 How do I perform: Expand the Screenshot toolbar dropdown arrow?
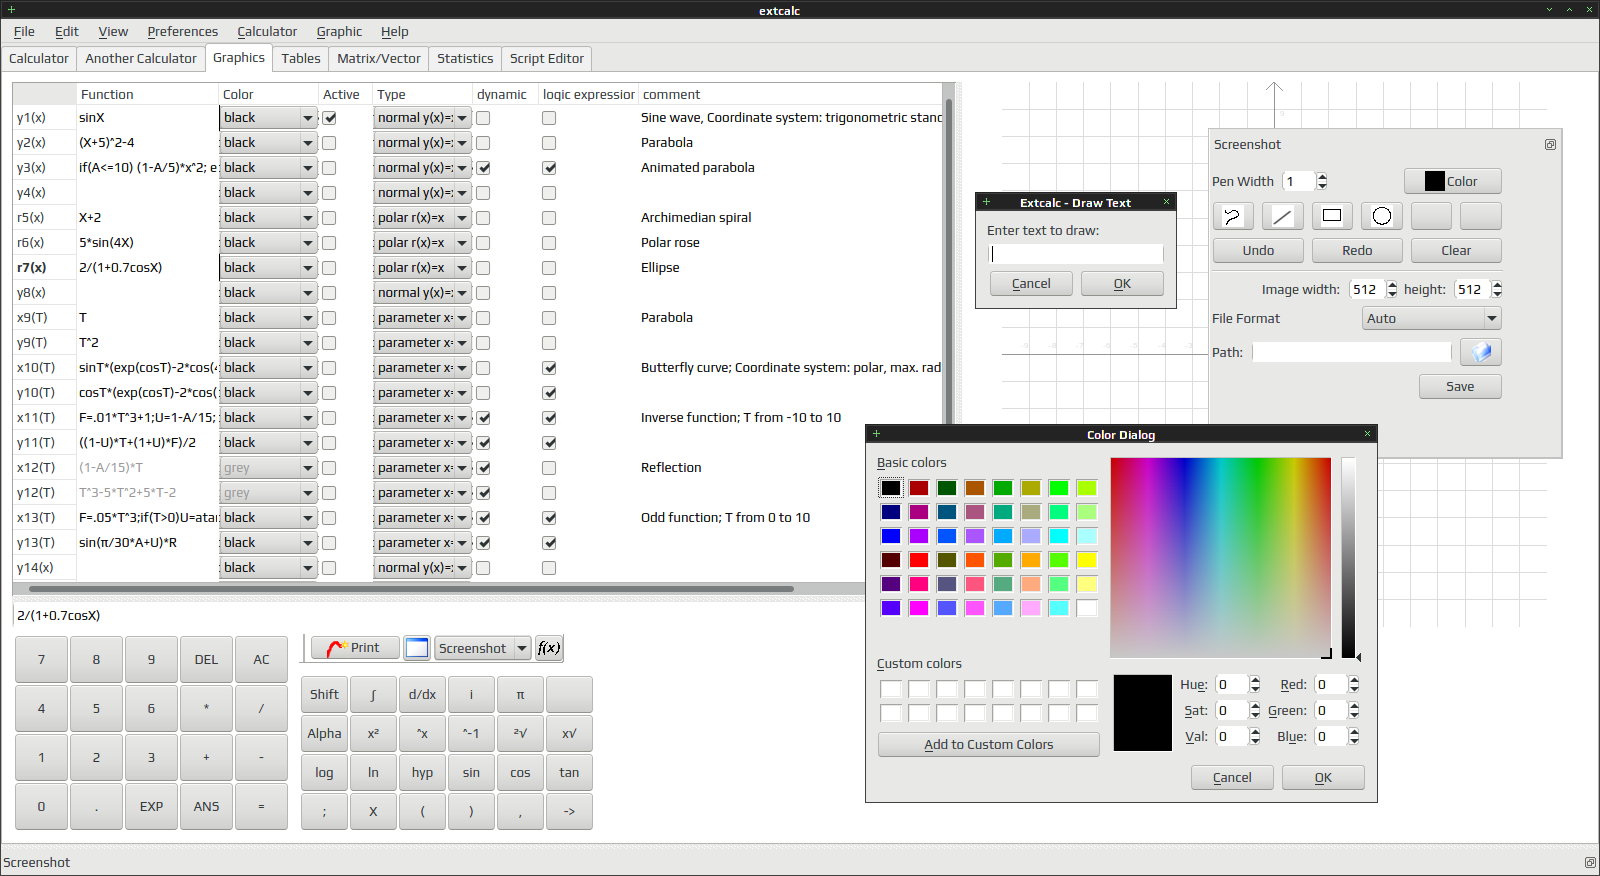point(522,648)
